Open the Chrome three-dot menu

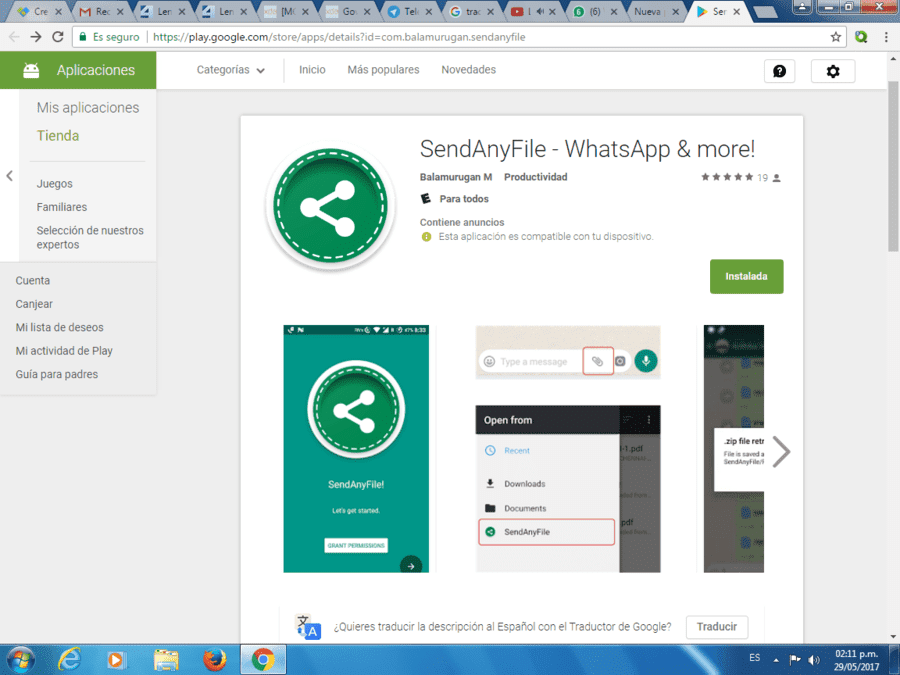pos(886,37)
